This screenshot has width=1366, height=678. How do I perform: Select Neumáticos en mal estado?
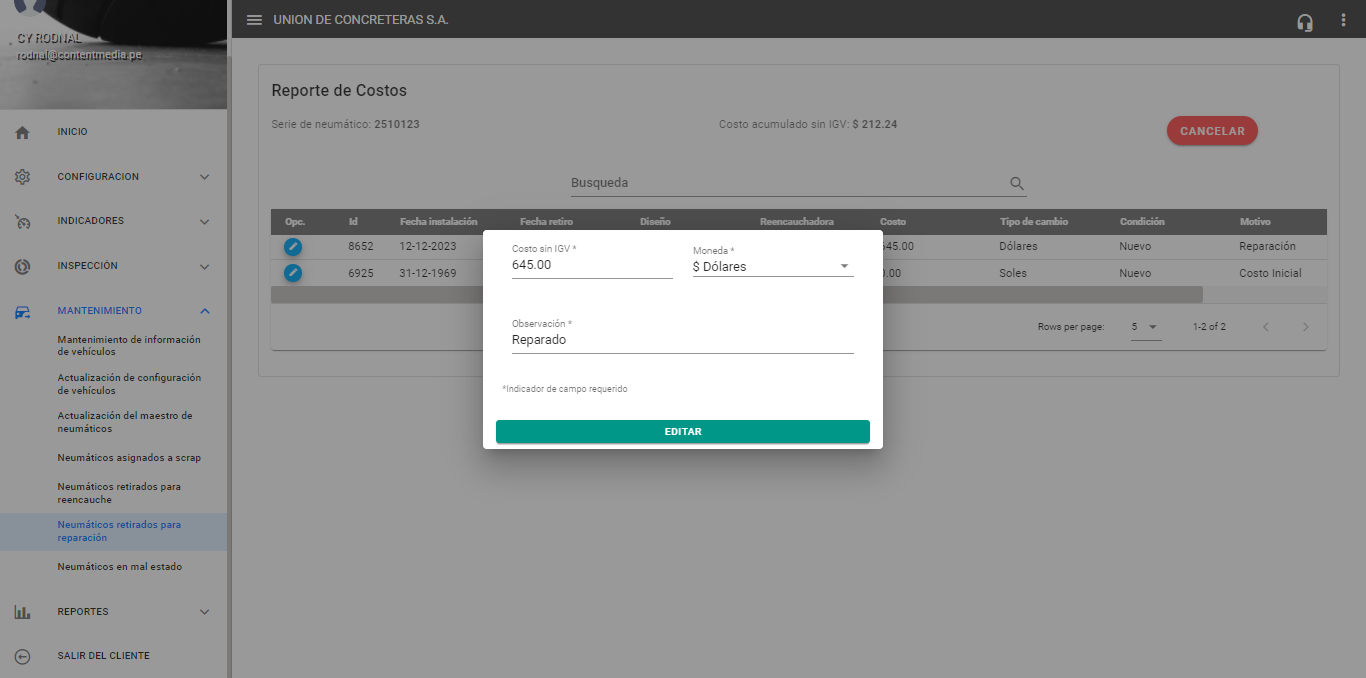(x=120, y=567)
